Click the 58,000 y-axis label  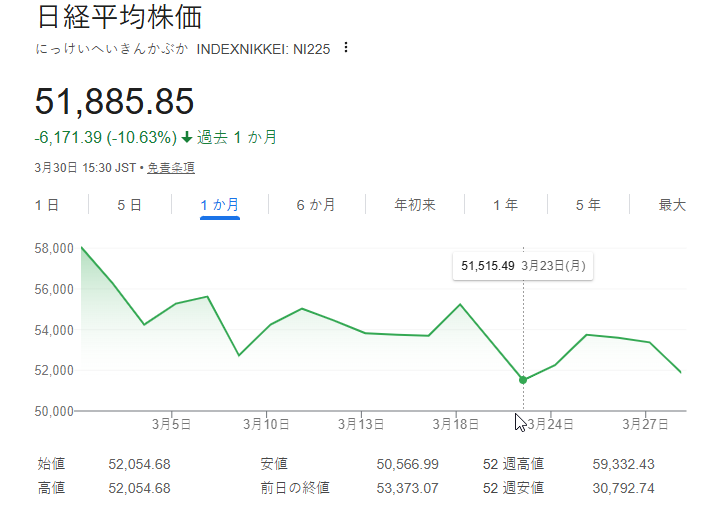[x=54, y=248]
